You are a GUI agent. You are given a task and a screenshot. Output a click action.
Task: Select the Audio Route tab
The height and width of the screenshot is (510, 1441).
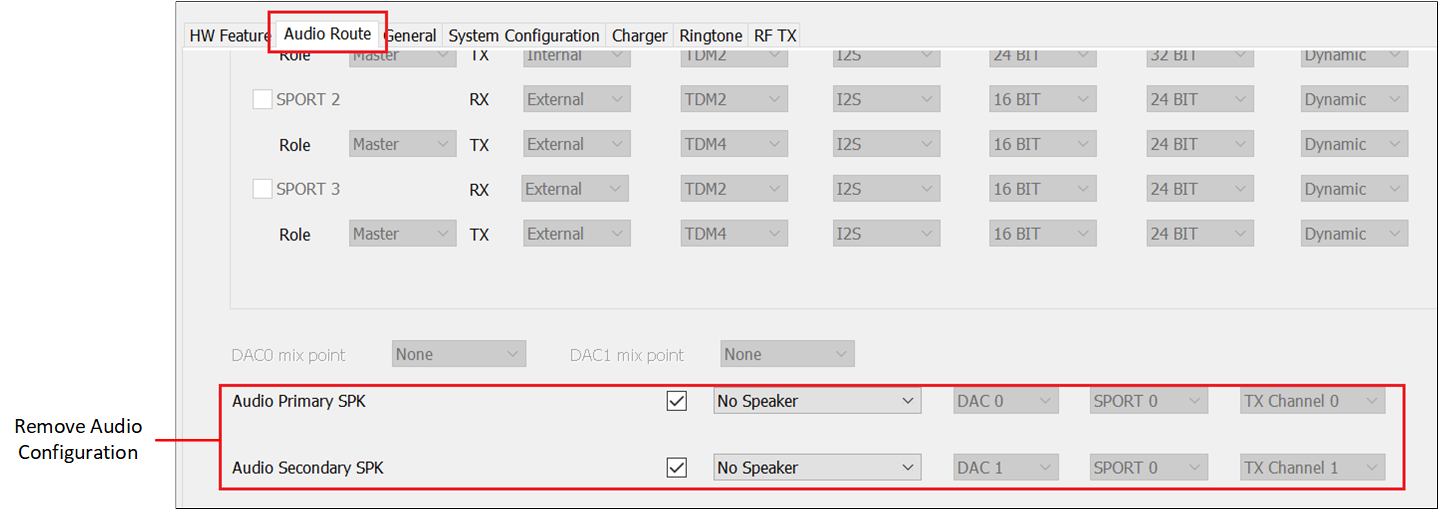coord(327,34)
